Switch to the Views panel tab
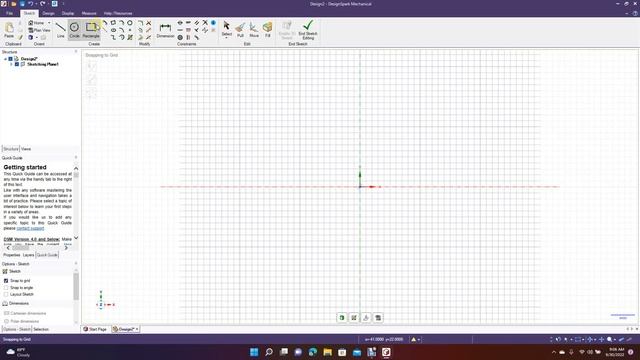This screenshot has height=360, width=640. pyautogui.click(x=26, y=149)
